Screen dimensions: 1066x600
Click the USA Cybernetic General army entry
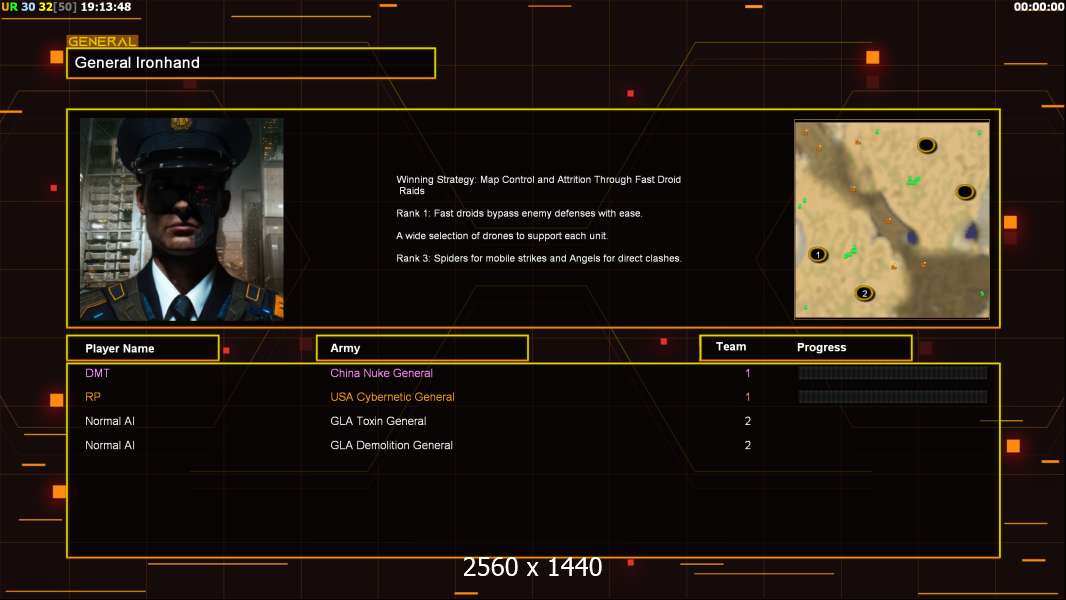pos(392,397)
